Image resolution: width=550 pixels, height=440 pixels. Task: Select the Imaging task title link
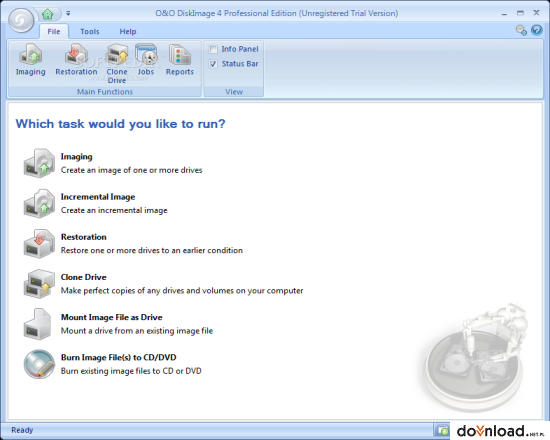tap(76, 156)
